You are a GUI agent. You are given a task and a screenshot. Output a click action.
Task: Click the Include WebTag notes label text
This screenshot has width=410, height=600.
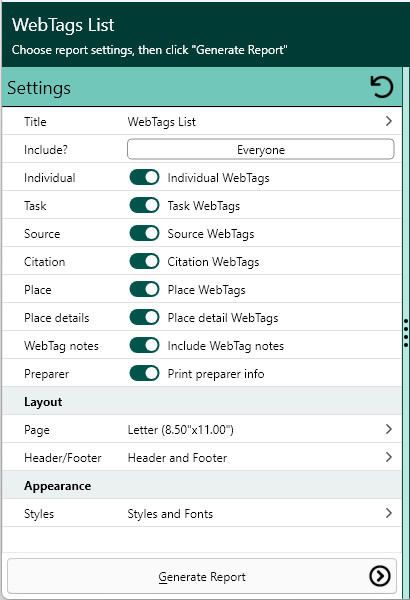tap(225, 346)
